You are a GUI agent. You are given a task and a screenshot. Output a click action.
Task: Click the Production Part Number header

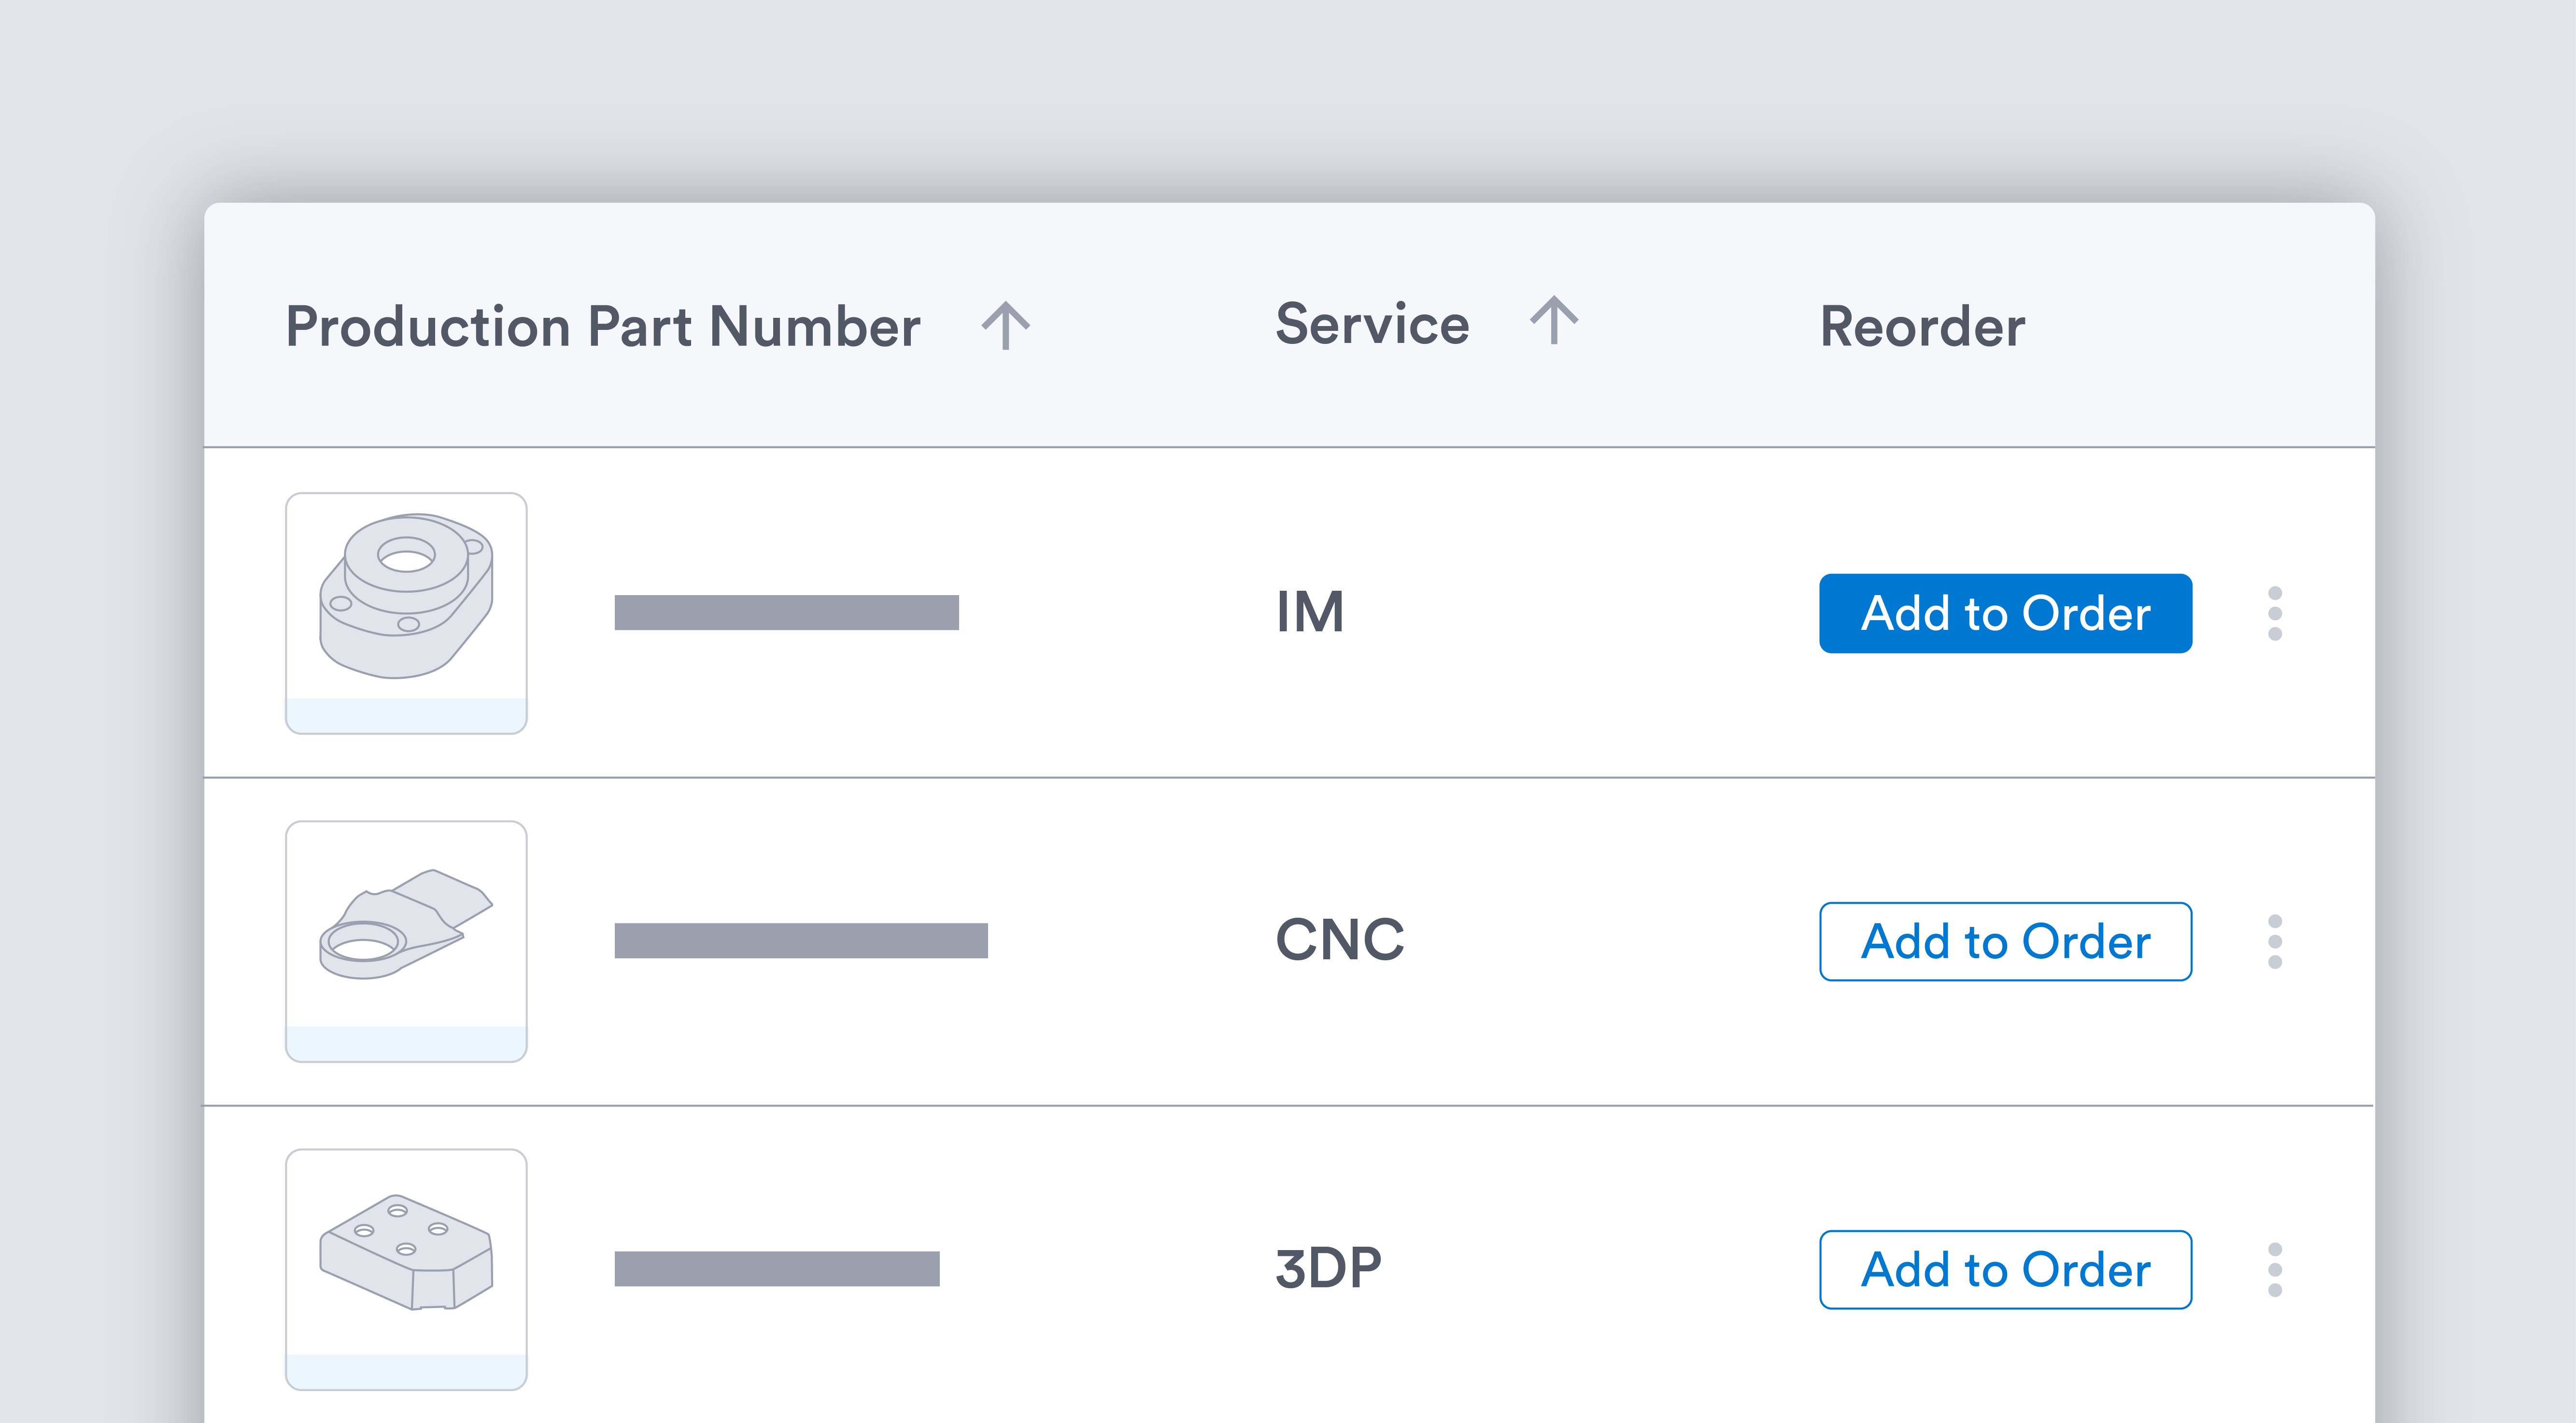point(603,326)
